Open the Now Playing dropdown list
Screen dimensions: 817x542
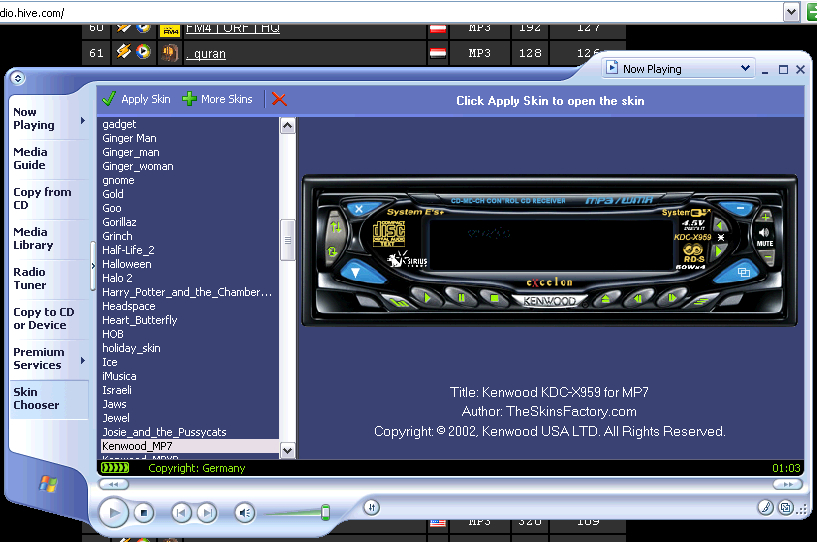tap(745, 69)
